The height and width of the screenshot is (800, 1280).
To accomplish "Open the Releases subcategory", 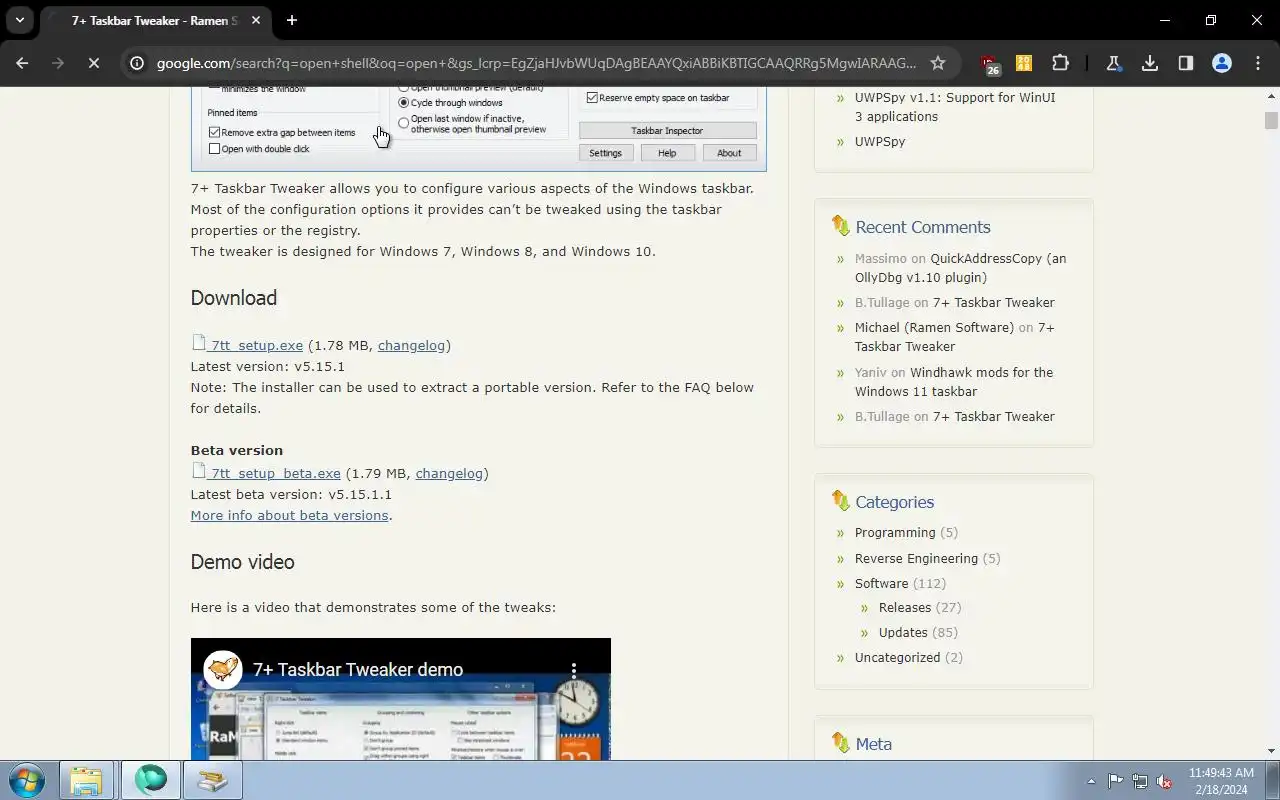I will coord(905,607).
